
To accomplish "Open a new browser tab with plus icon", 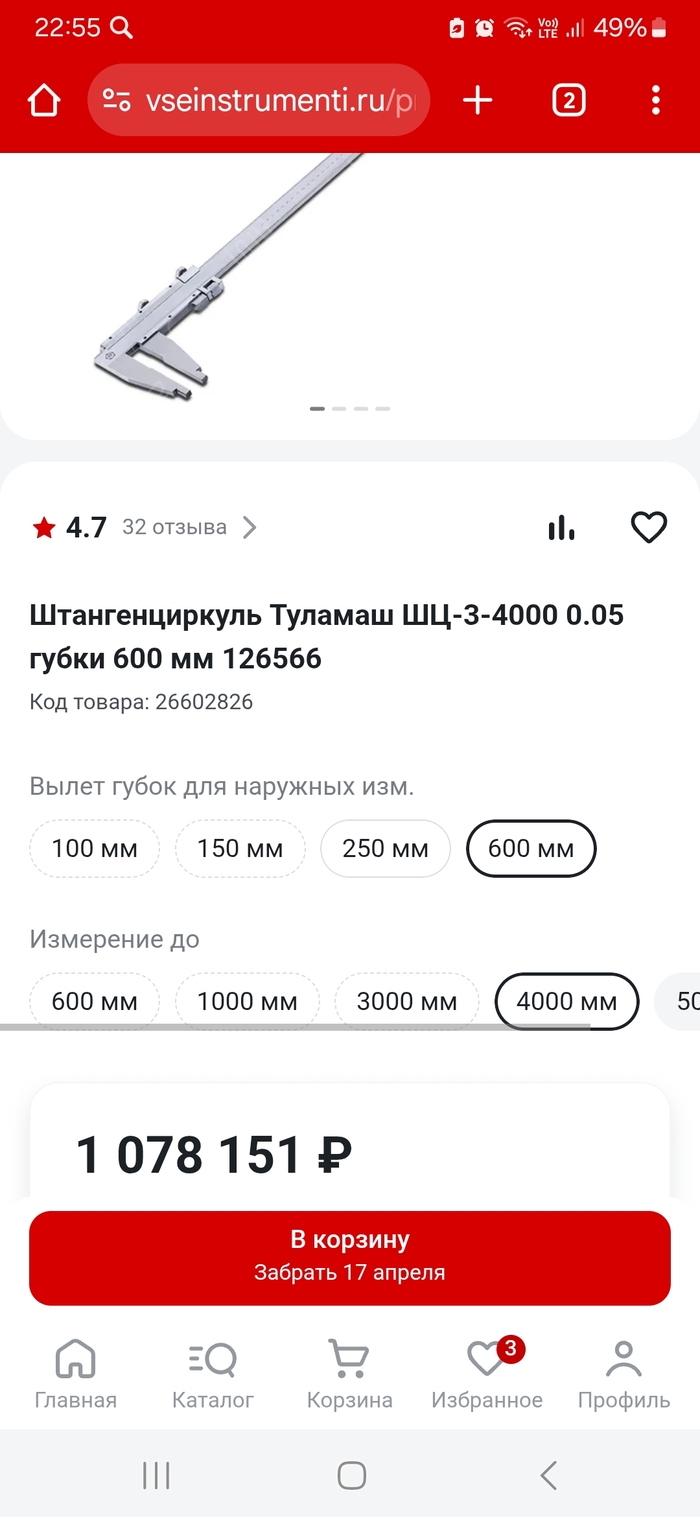I will coord(478,100).
